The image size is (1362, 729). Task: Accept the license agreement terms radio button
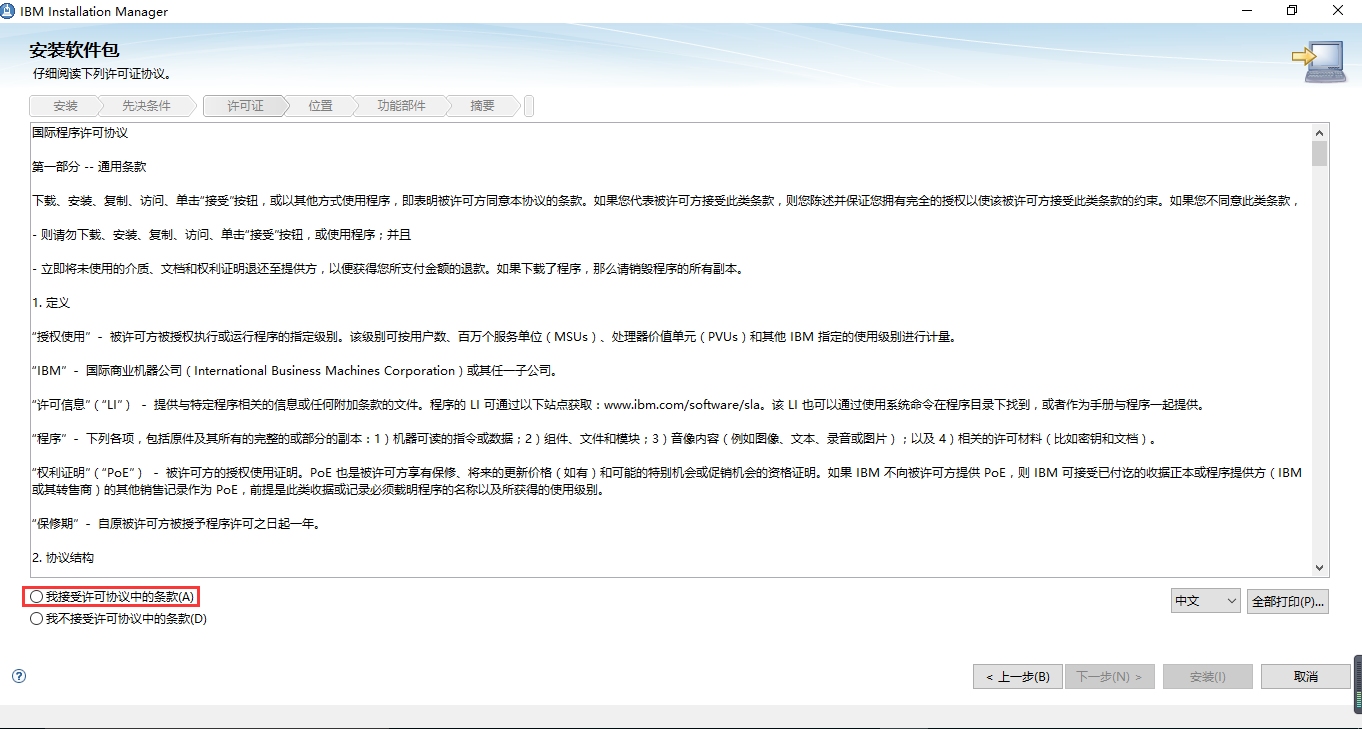(x=37, y=597)
